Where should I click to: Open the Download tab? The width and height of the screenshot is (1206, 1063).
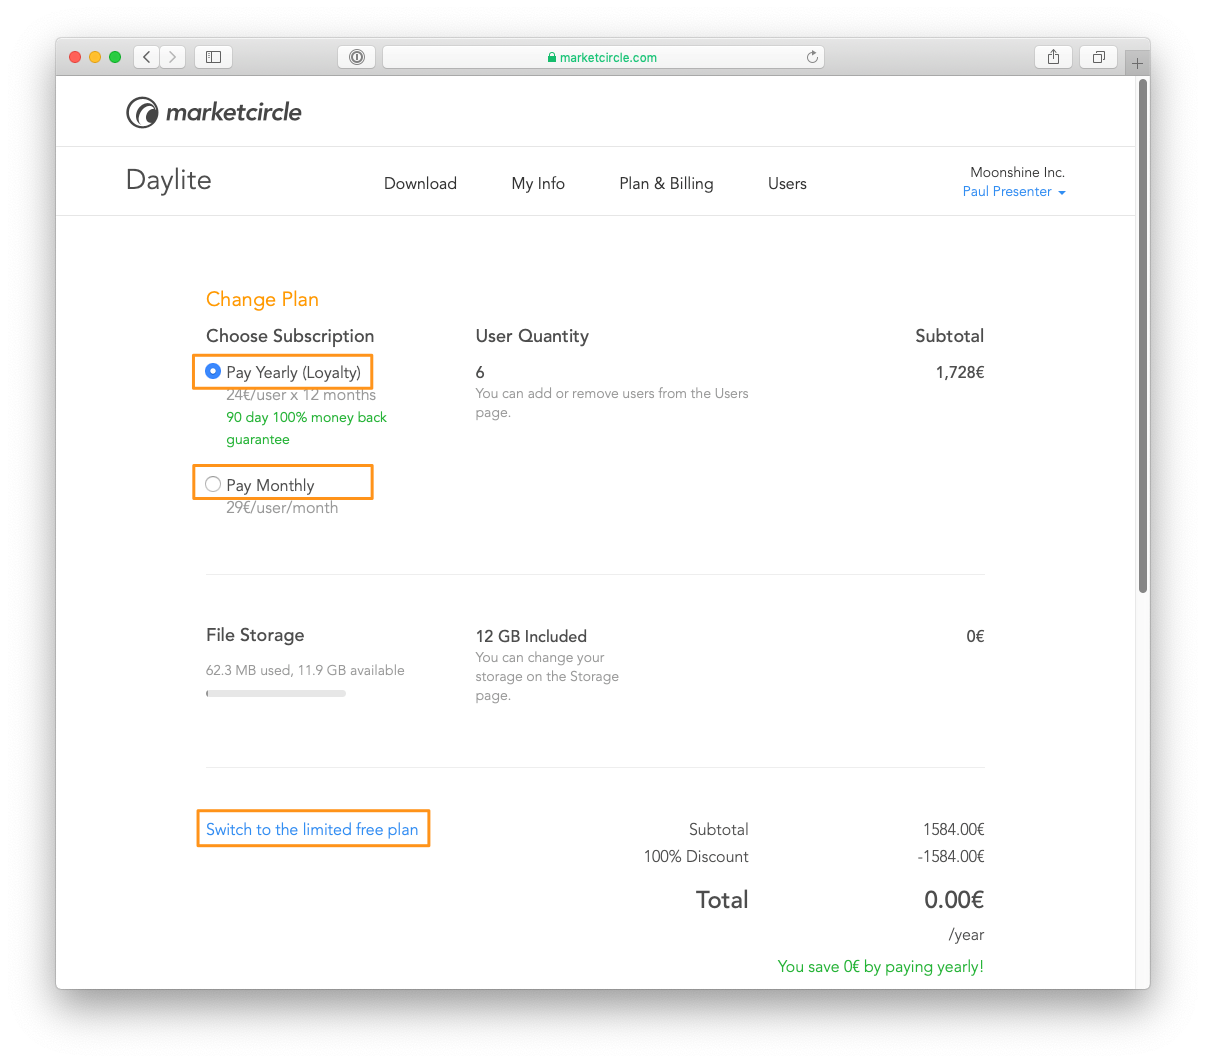[x=420, y=183]
